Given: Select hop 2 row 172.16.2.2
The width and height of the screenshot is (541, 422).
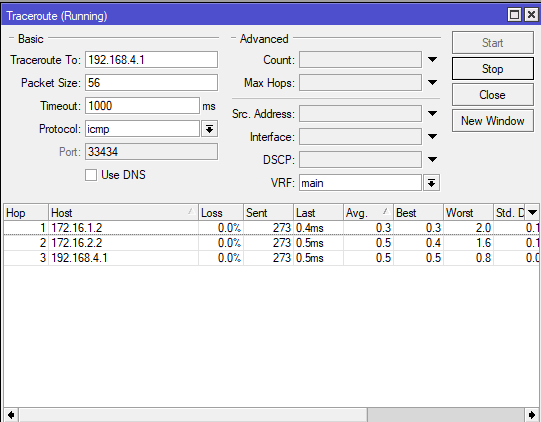Looking at the screenshot, I should (x=272, y=243).
